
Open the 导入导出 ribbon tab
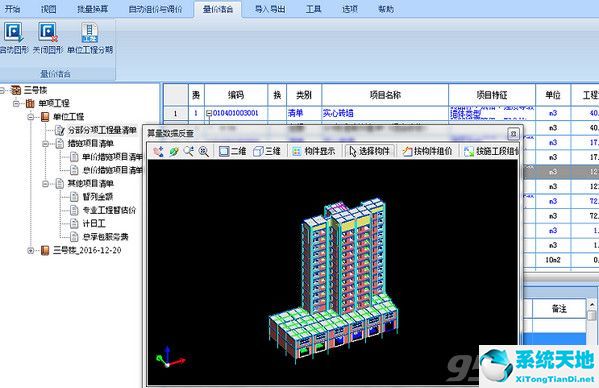pos(270,9)
